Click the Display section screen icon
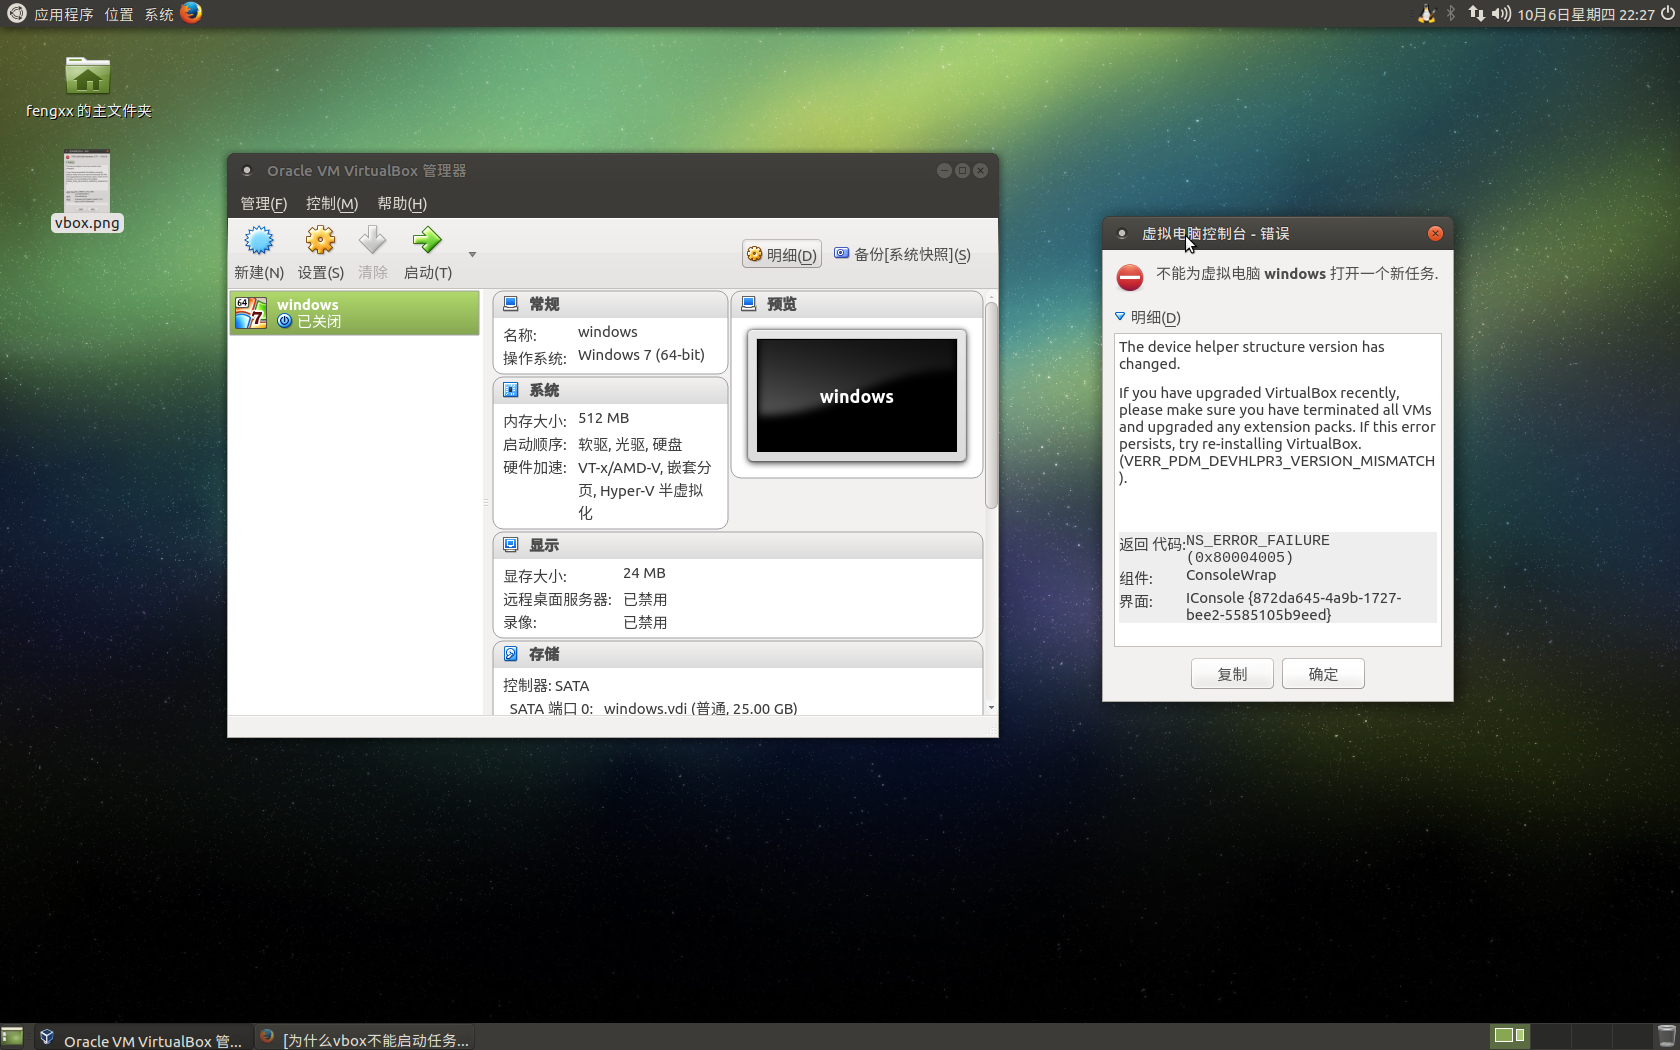The height and width of the screenshot is (1050, 1680). click(x=511, y=544)
